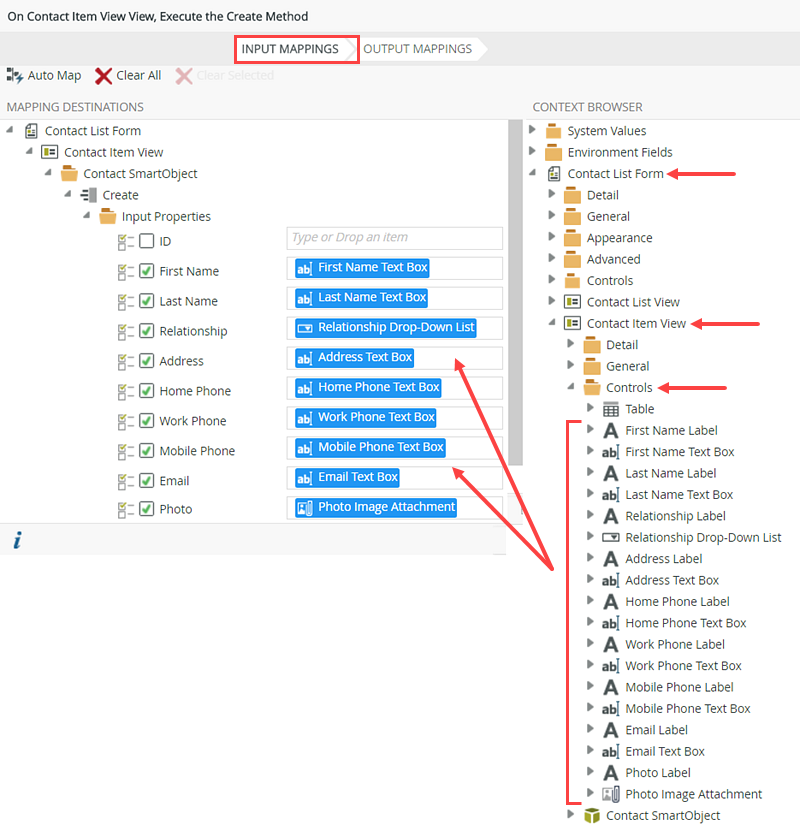The height and width of the screenshot is (825, 800).
Task: Select the Contact List Form icon in Context Browser
Action: 554,173
